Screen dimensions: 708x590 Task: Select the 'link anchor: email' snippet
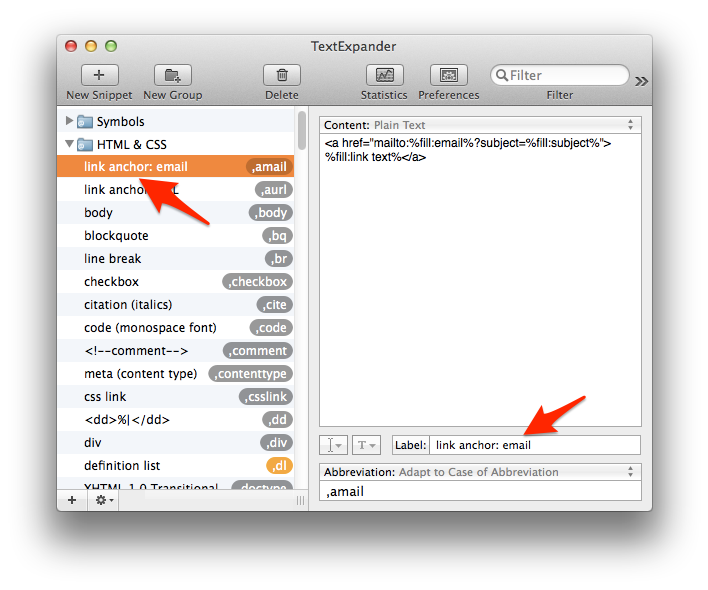(176, 167)
